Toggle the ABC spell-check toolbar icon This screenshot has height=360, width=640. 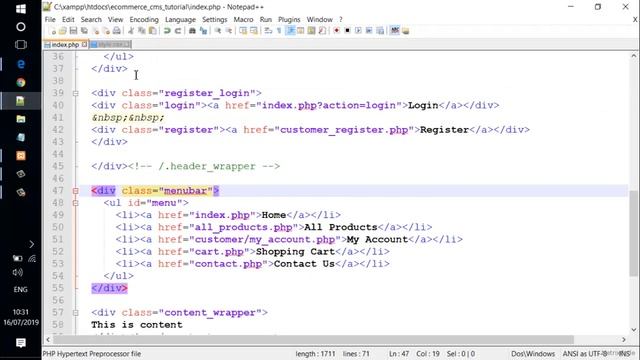point(395,31)
